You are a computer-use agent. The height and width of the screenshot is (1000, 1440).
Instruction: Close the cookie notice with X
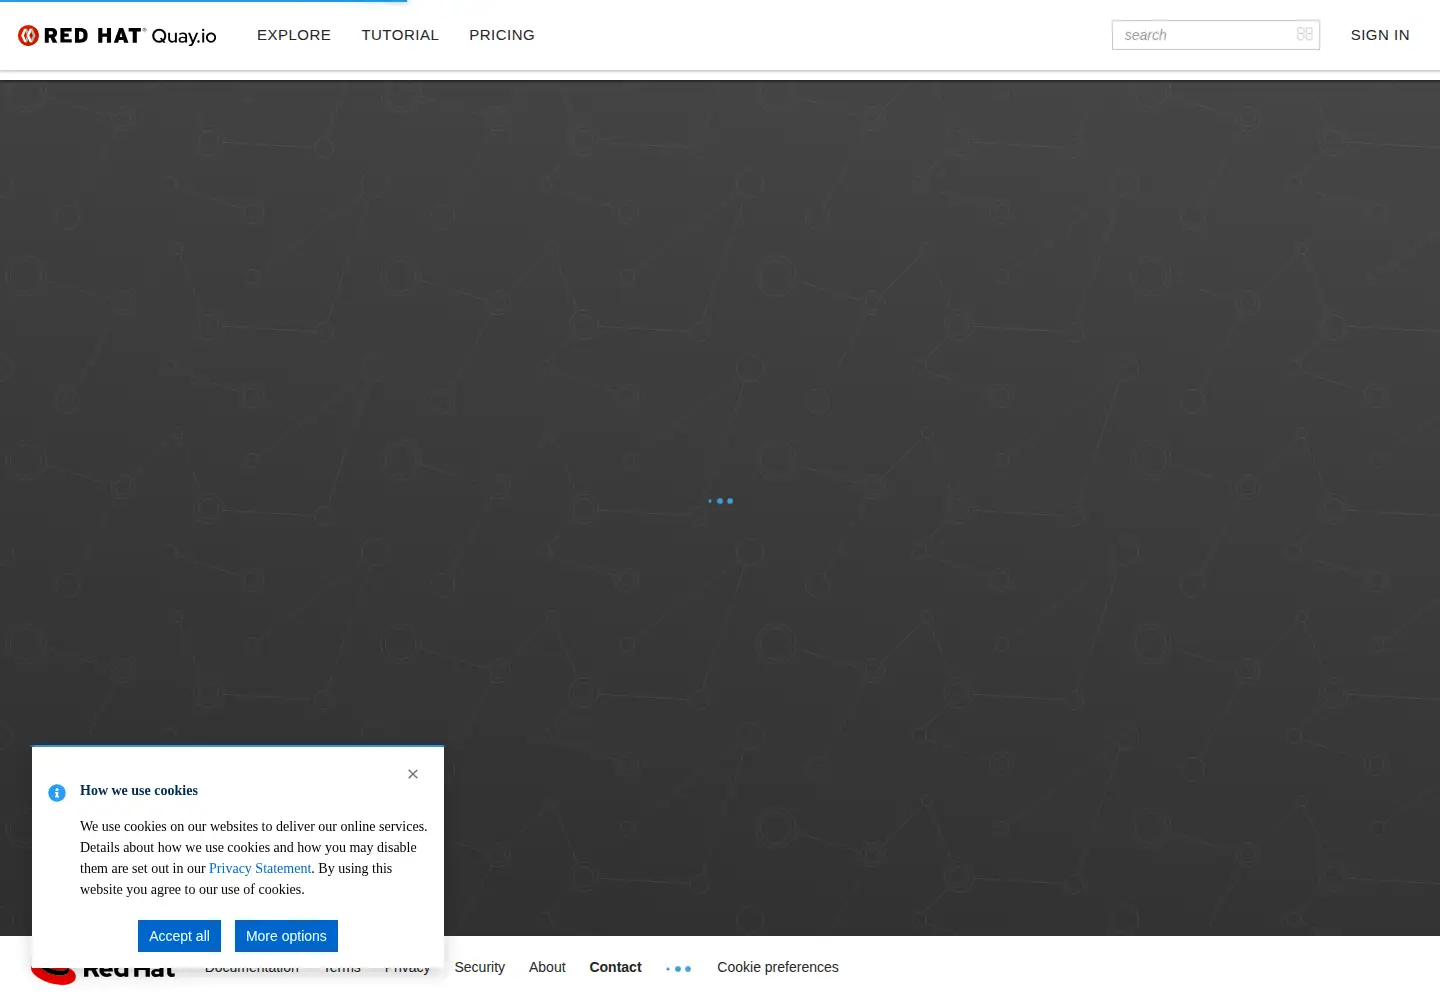pos(413,774)
